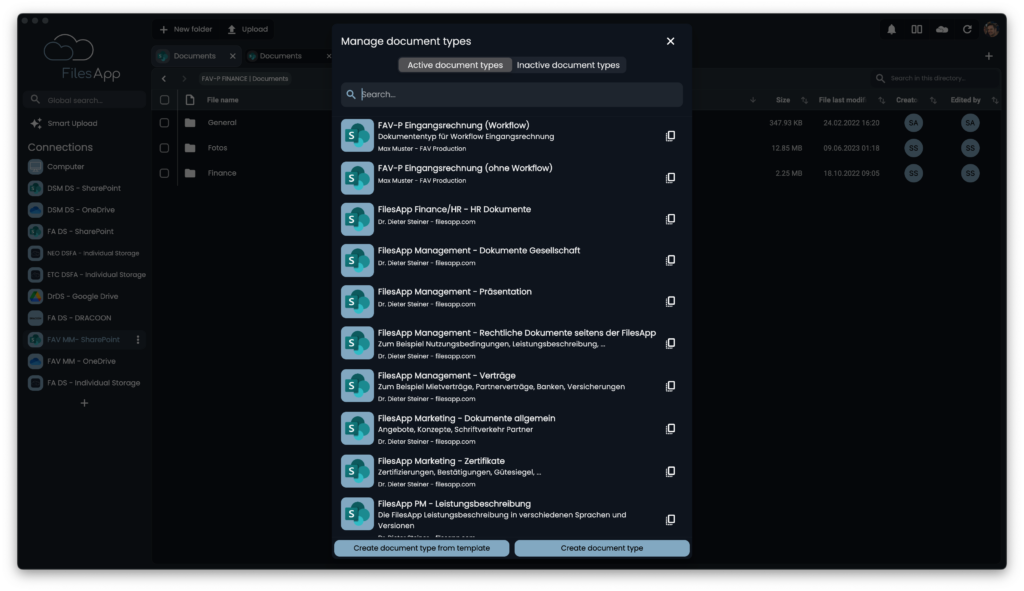1024x591 pixels.
Task: Add a new connection with plus icon
Action: click(84, 403)
